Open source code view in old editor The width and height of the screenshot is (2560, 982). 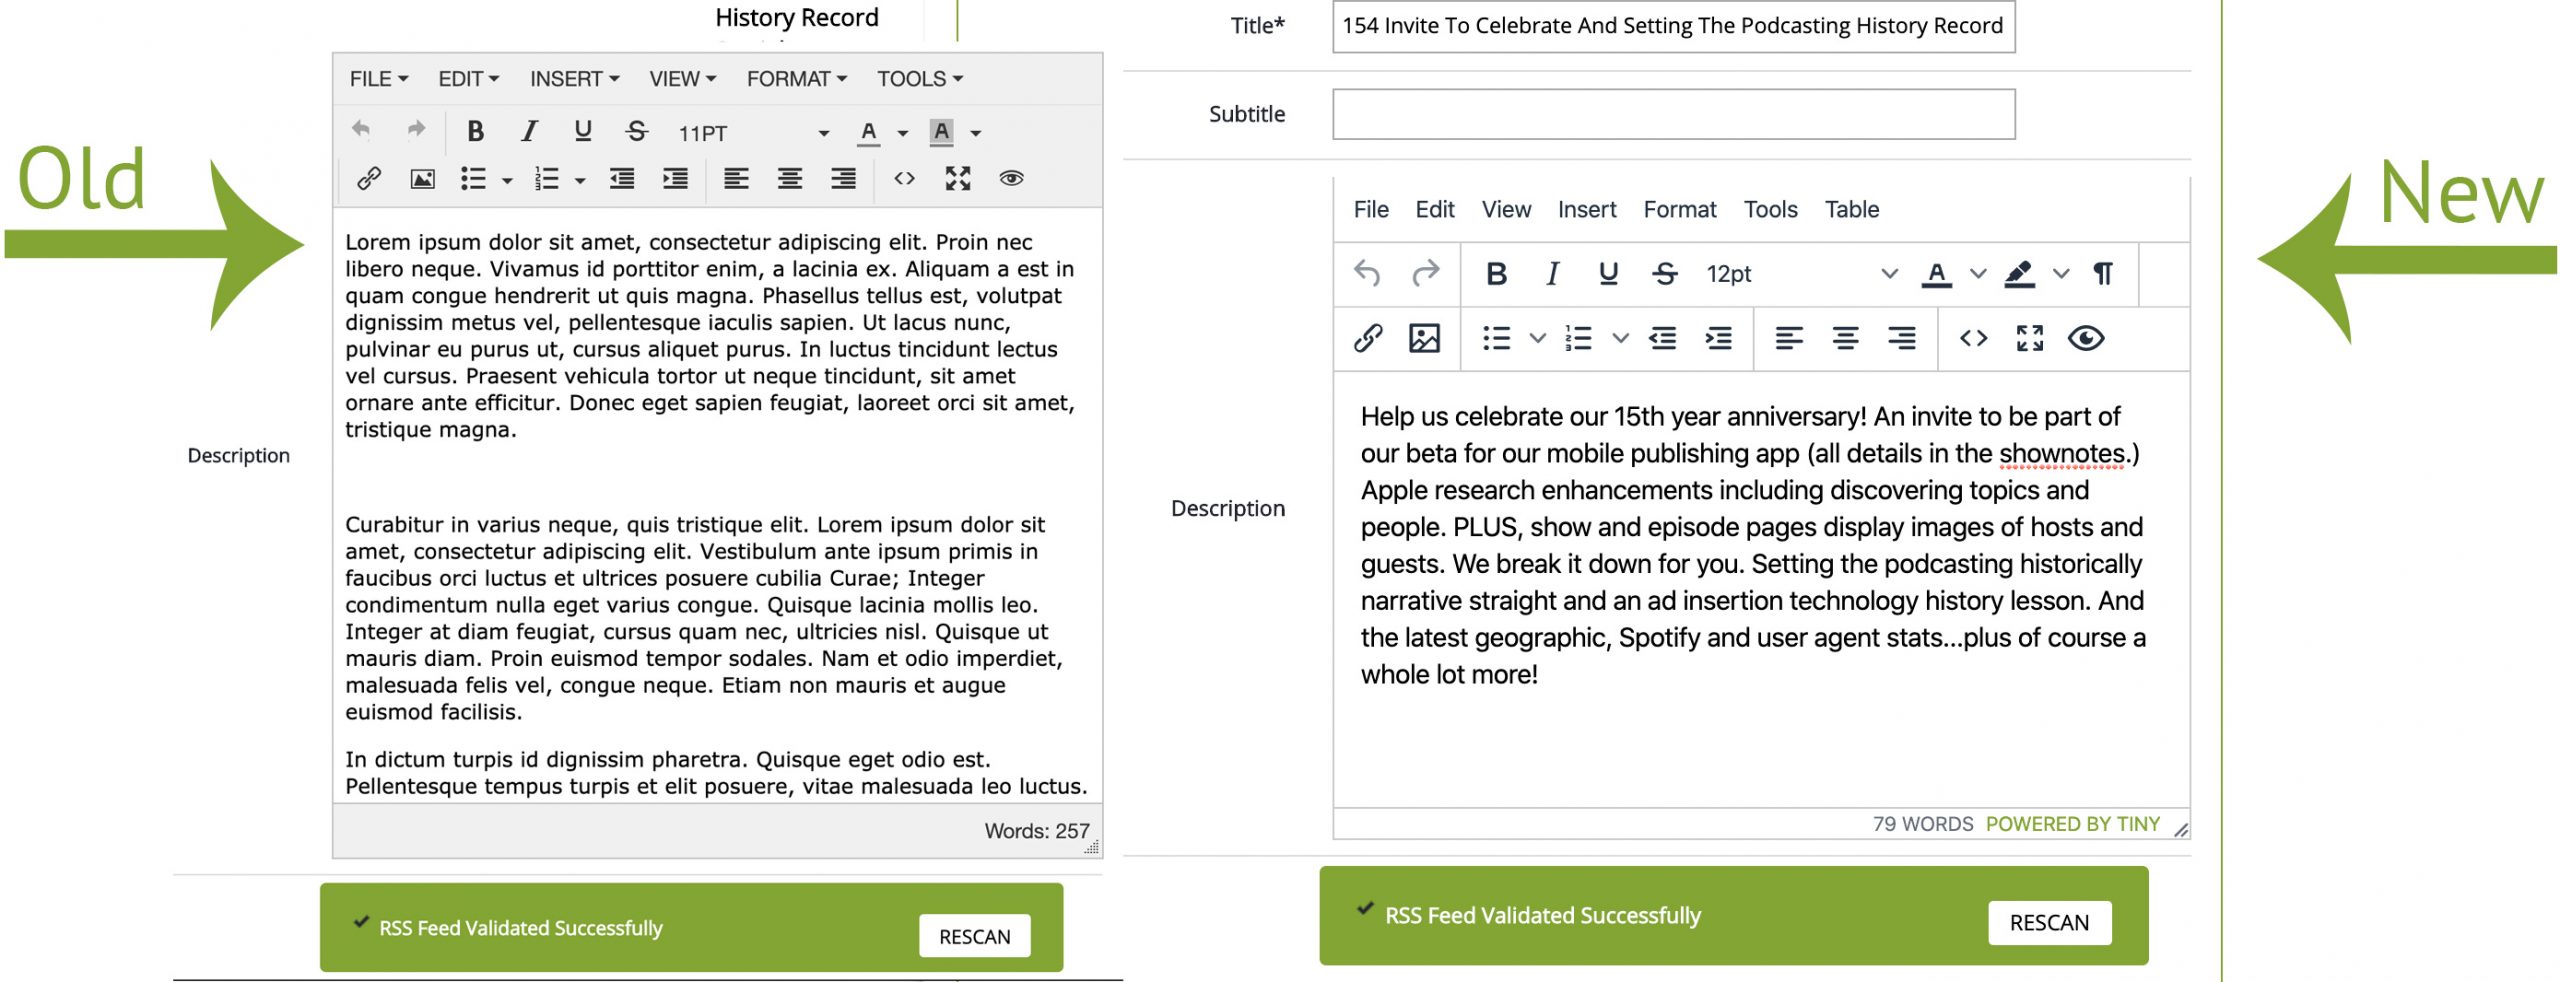tap(904, 179)
